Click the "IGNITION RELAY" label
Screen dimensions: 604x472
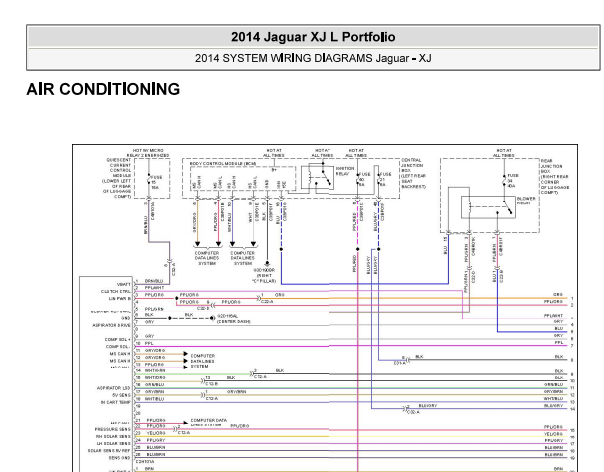345,171
